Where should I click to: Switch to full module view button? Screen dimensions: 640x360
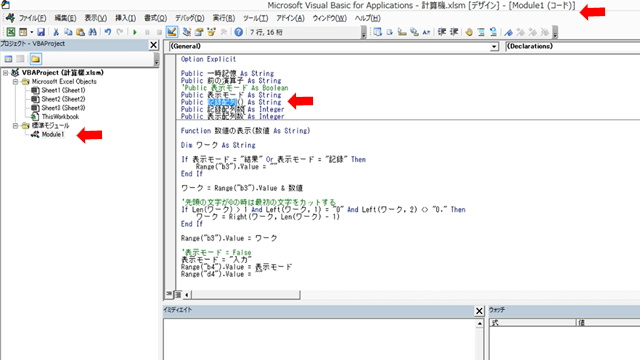coord(178,294)
